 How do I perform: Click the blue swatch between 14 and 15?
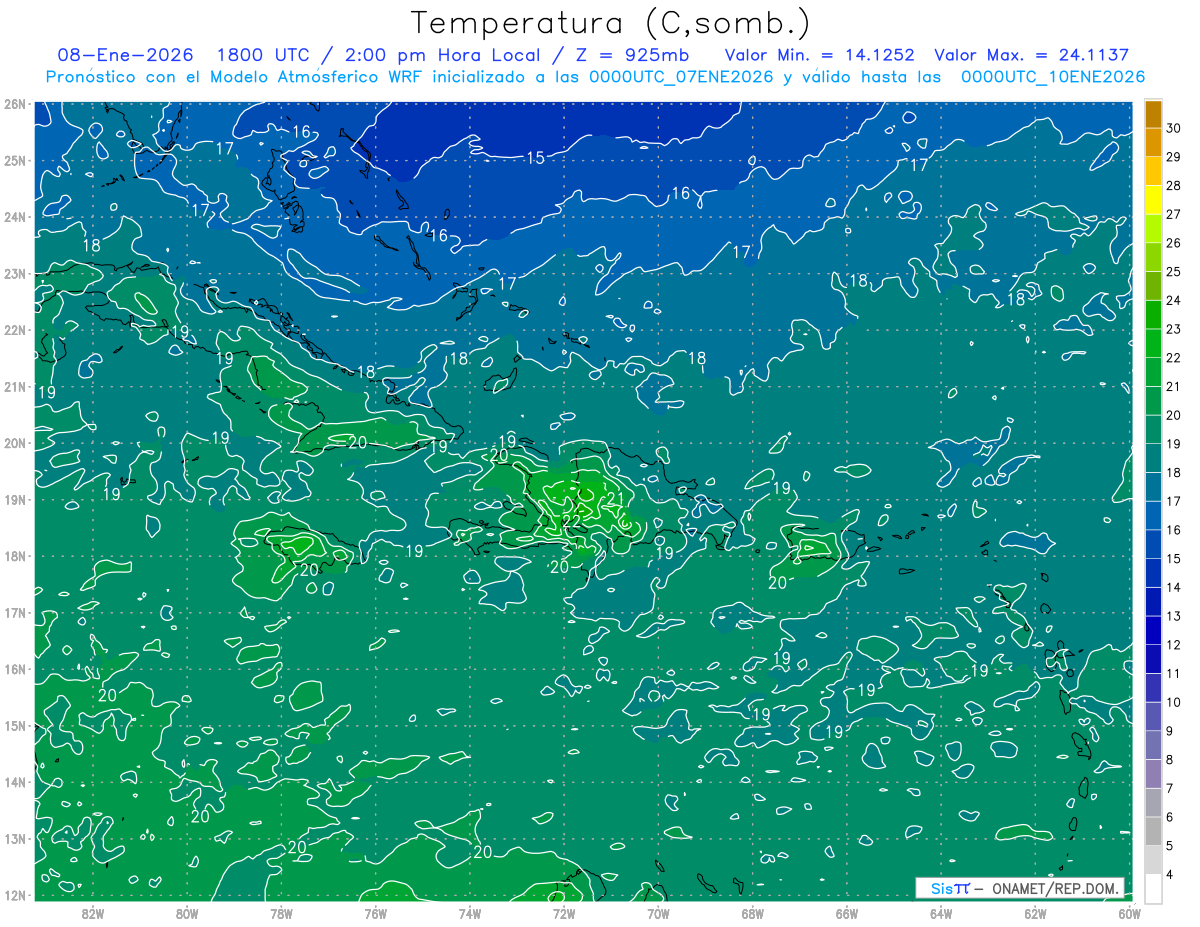(x=1153, y=573)
